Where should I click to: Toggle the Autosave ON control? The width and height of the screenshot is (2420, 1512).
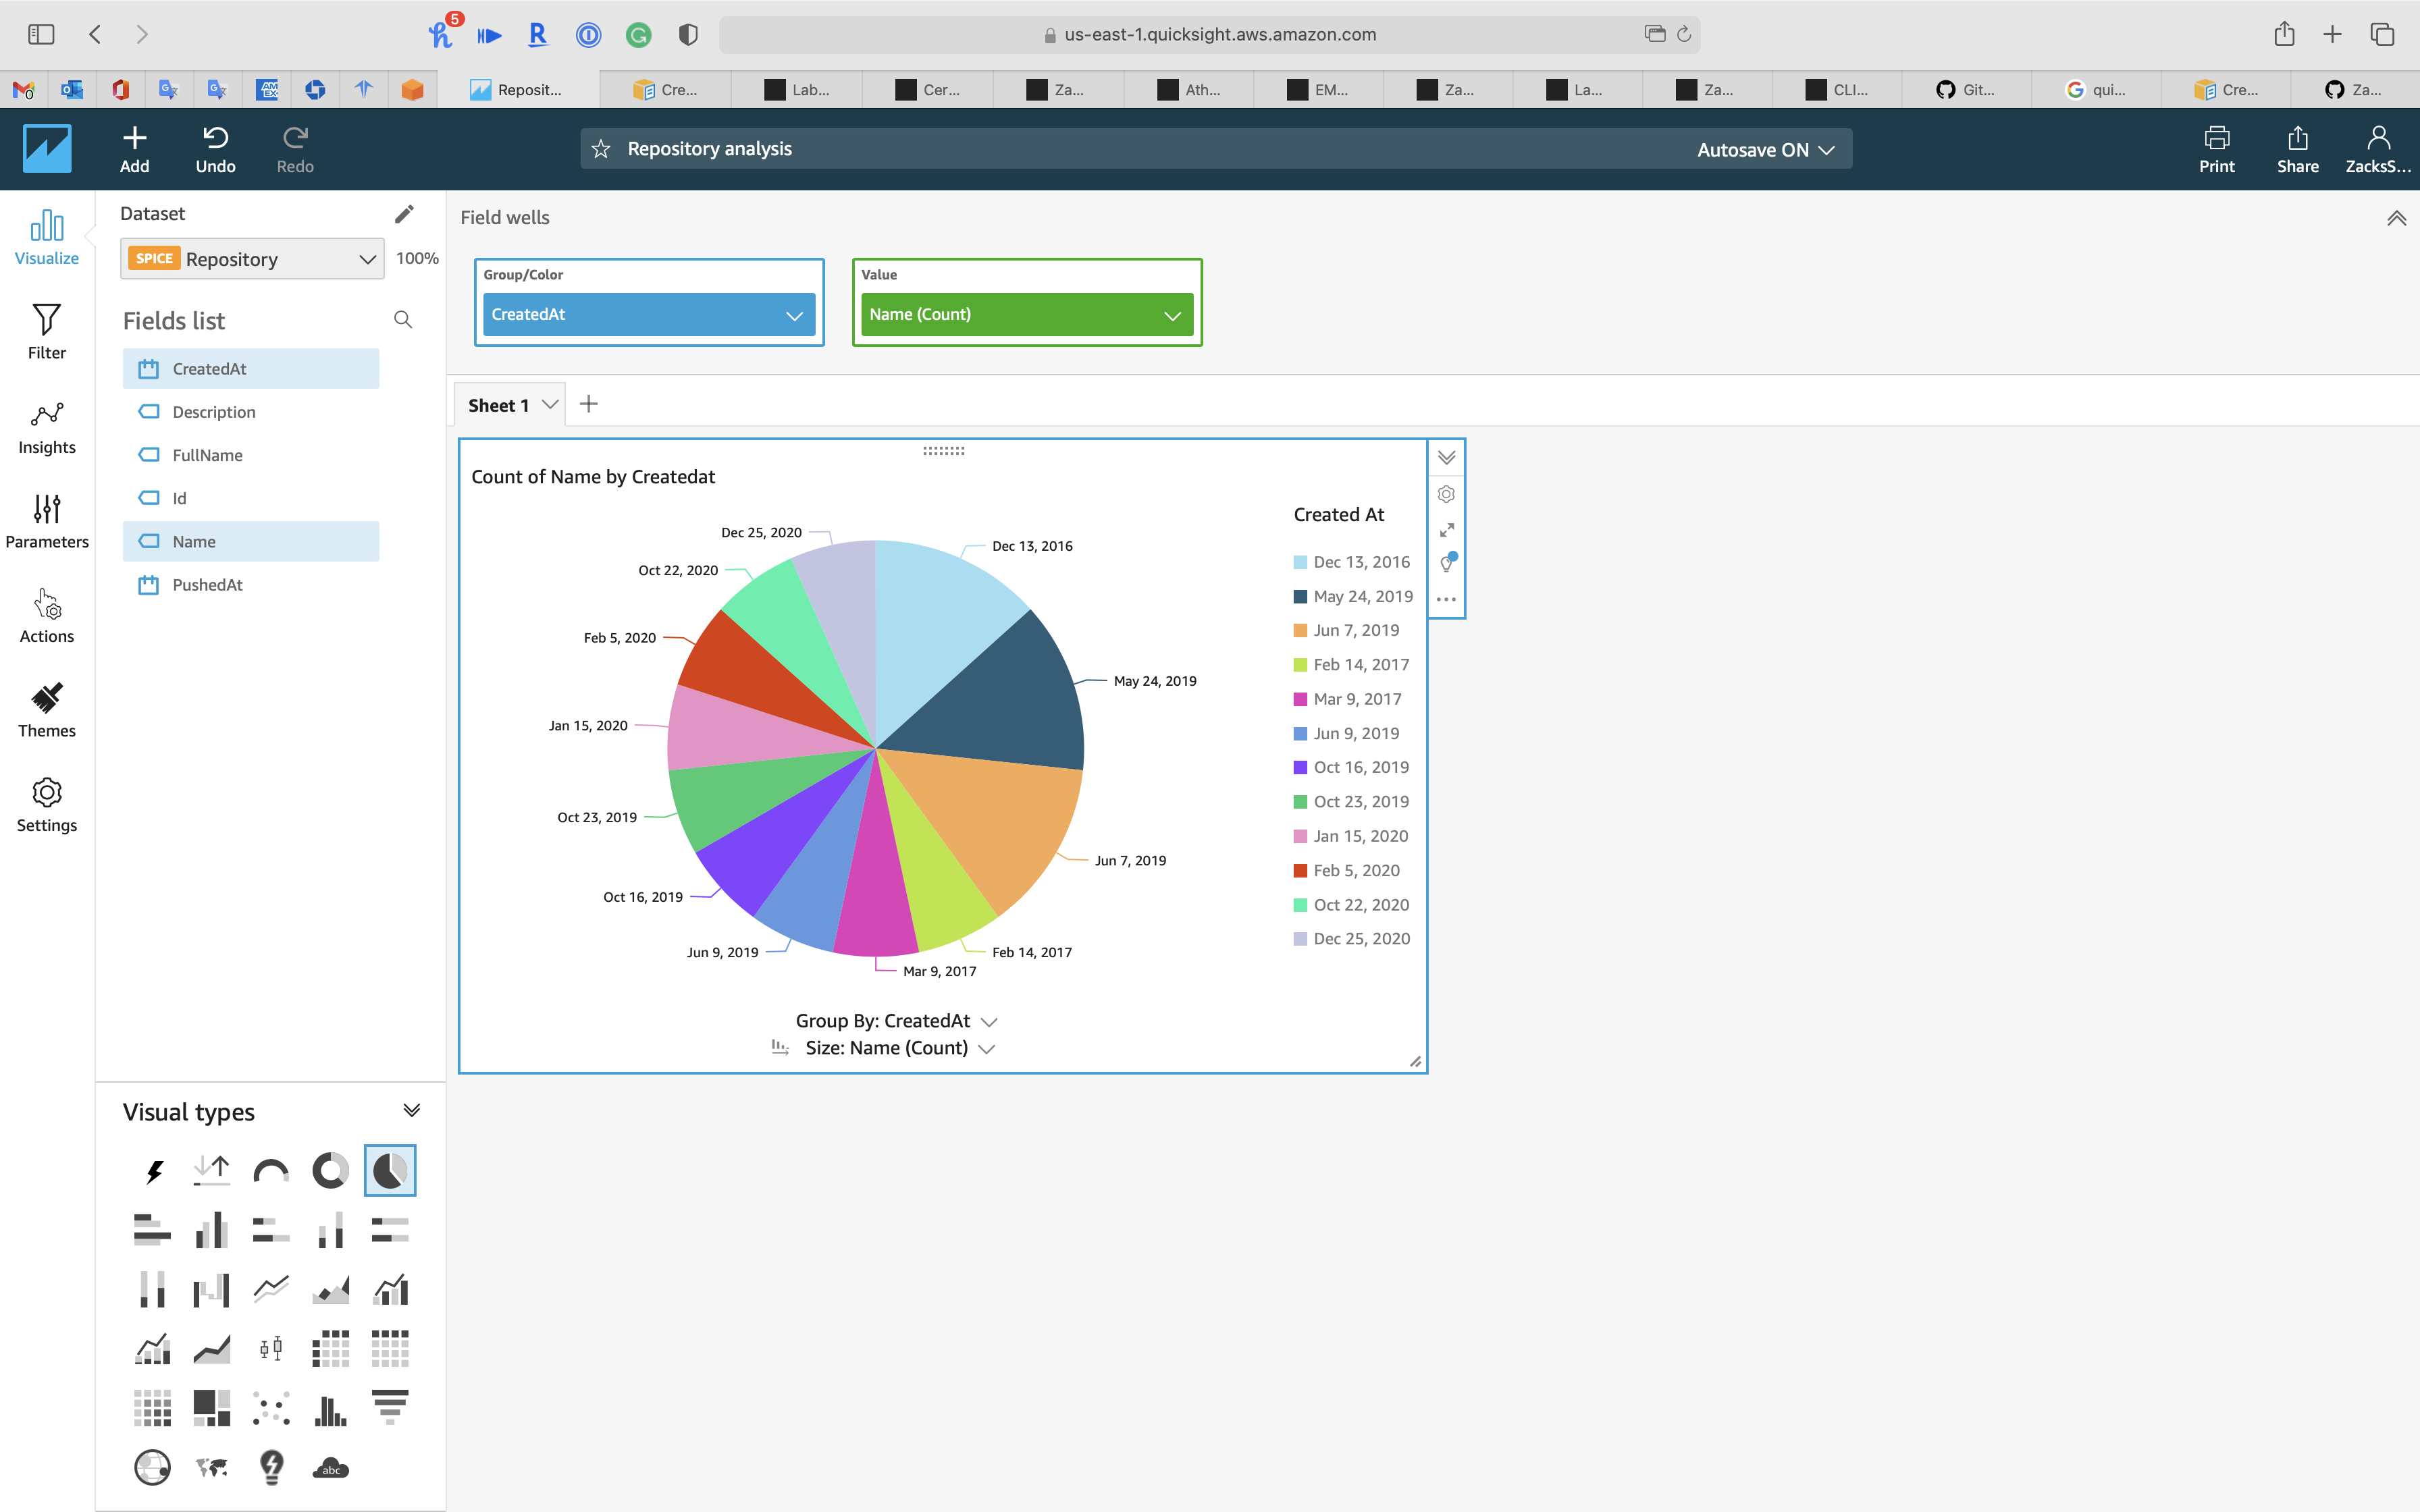(1765, 150)
